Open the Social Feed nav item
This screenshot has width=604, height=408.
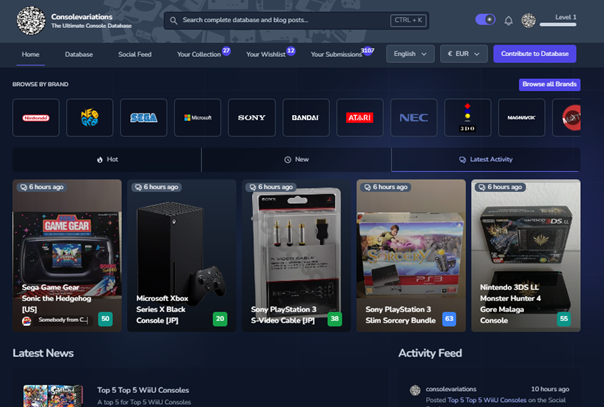click(135, 54)
